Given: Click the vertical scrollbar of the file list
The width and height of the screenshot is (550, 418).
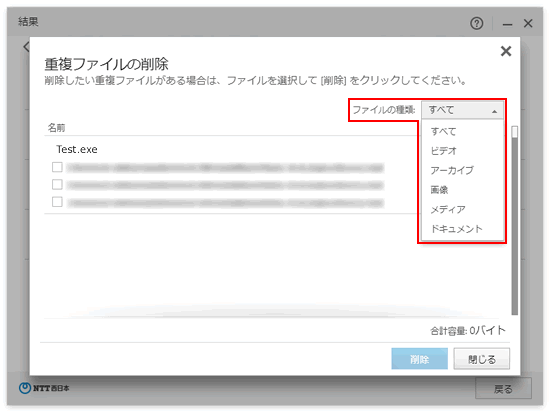Looking at the screenshot, I should coord(515,220).
